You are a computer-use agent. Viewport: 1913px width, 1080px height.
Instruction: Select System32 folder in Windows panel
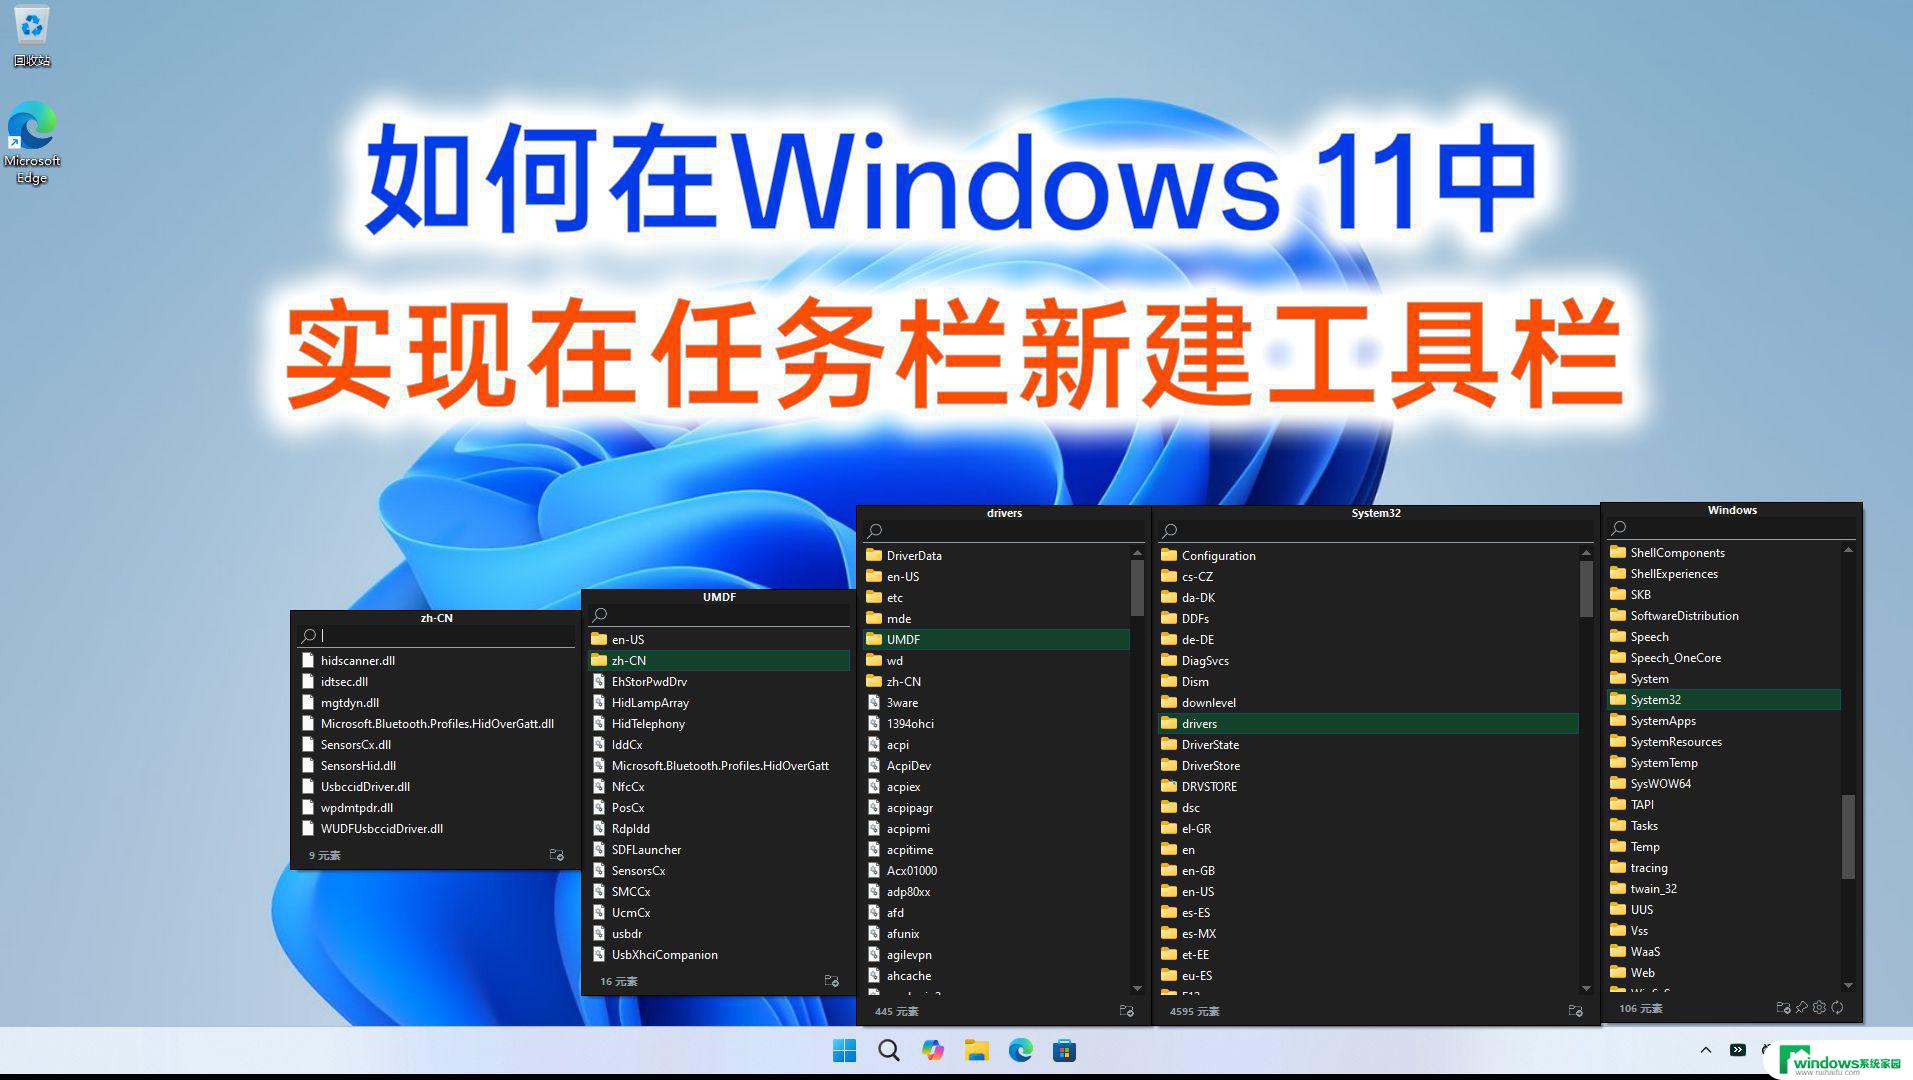point(1724,700)
